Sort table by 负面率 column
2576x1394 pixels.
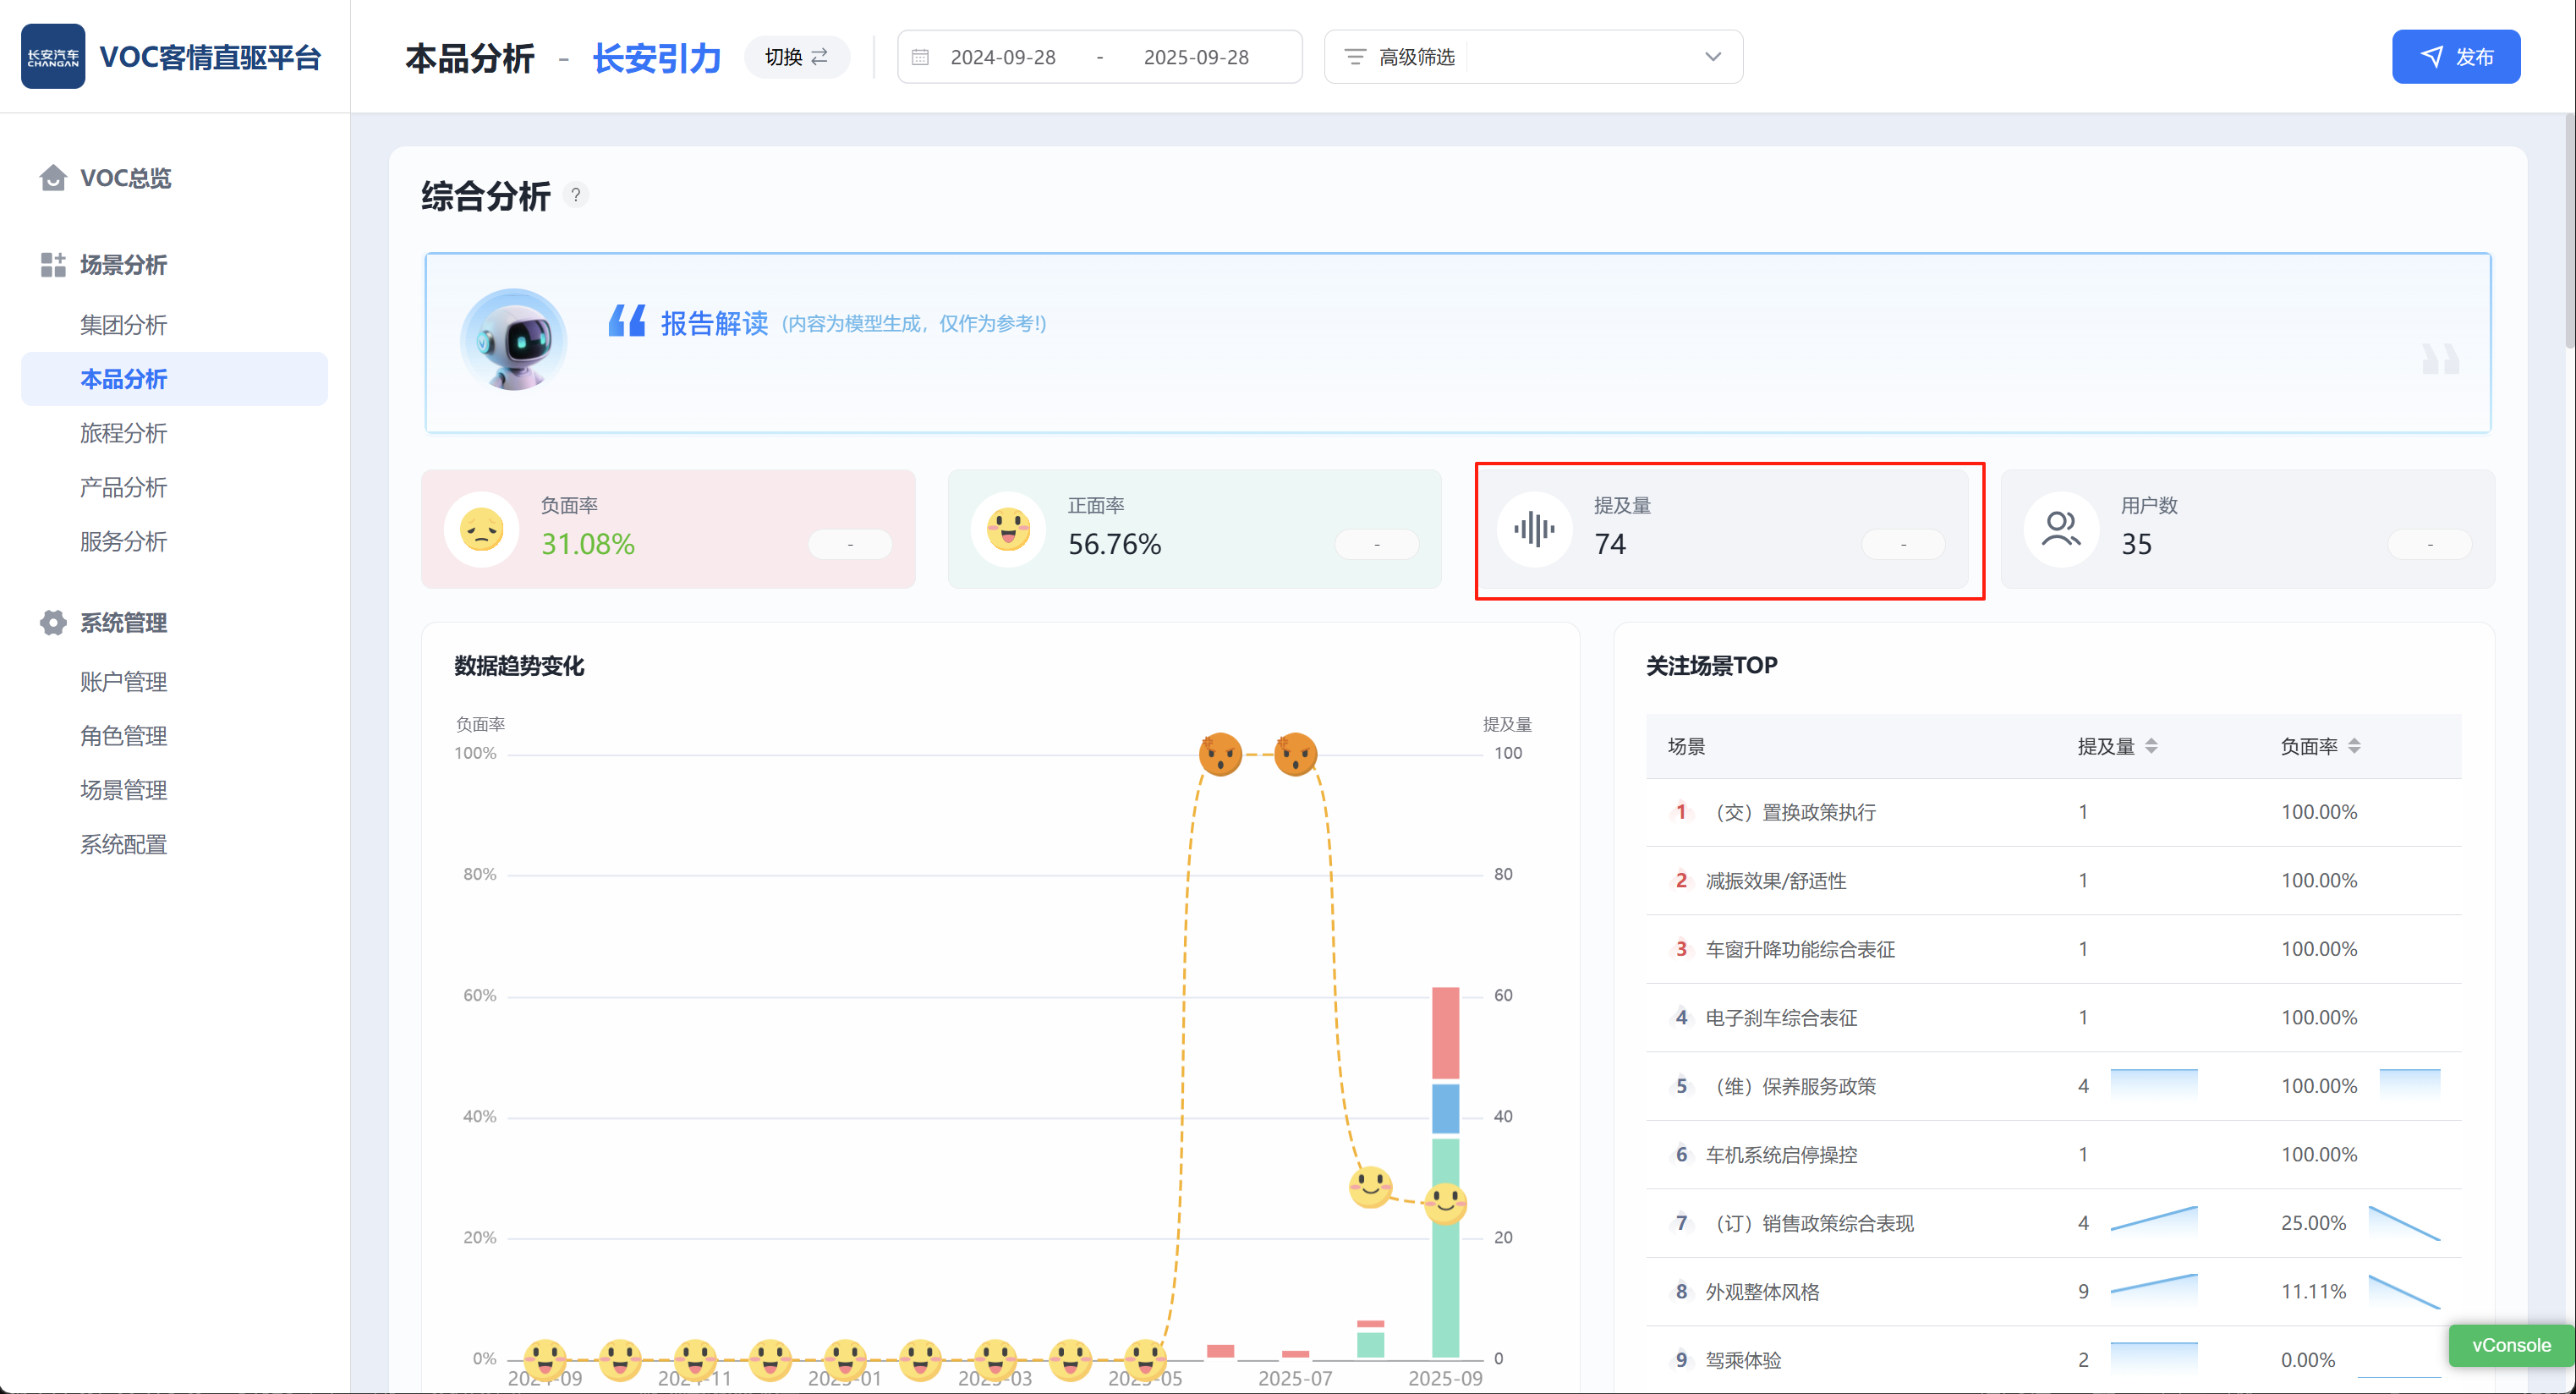(x=2354, y=746)
